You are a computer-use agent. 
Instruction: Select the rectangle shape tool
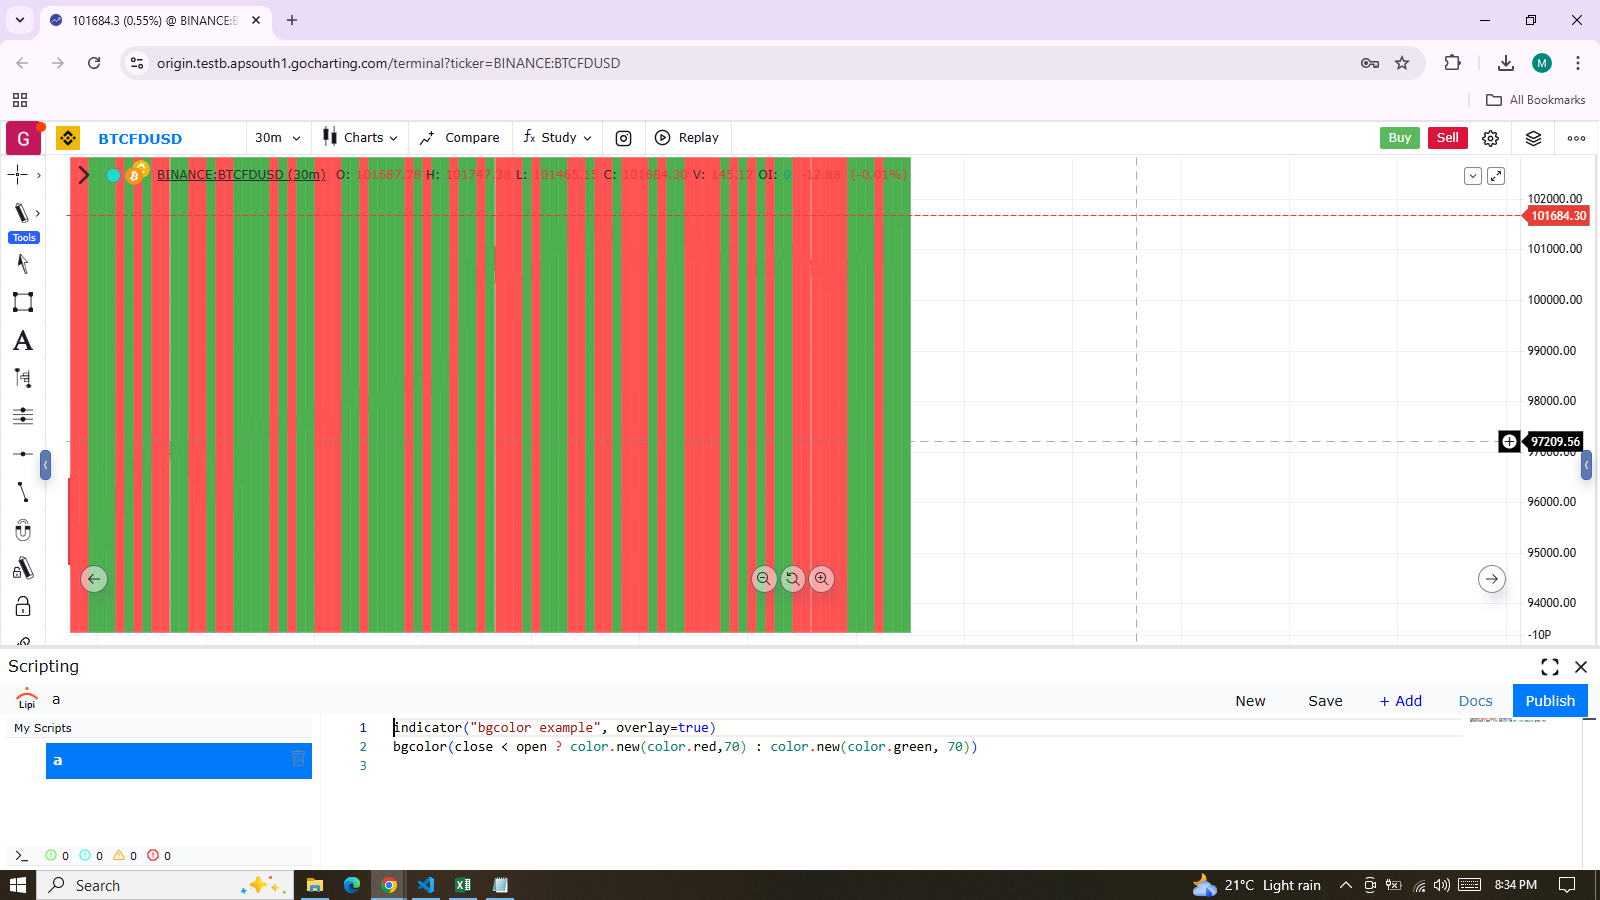click(23, 302)
